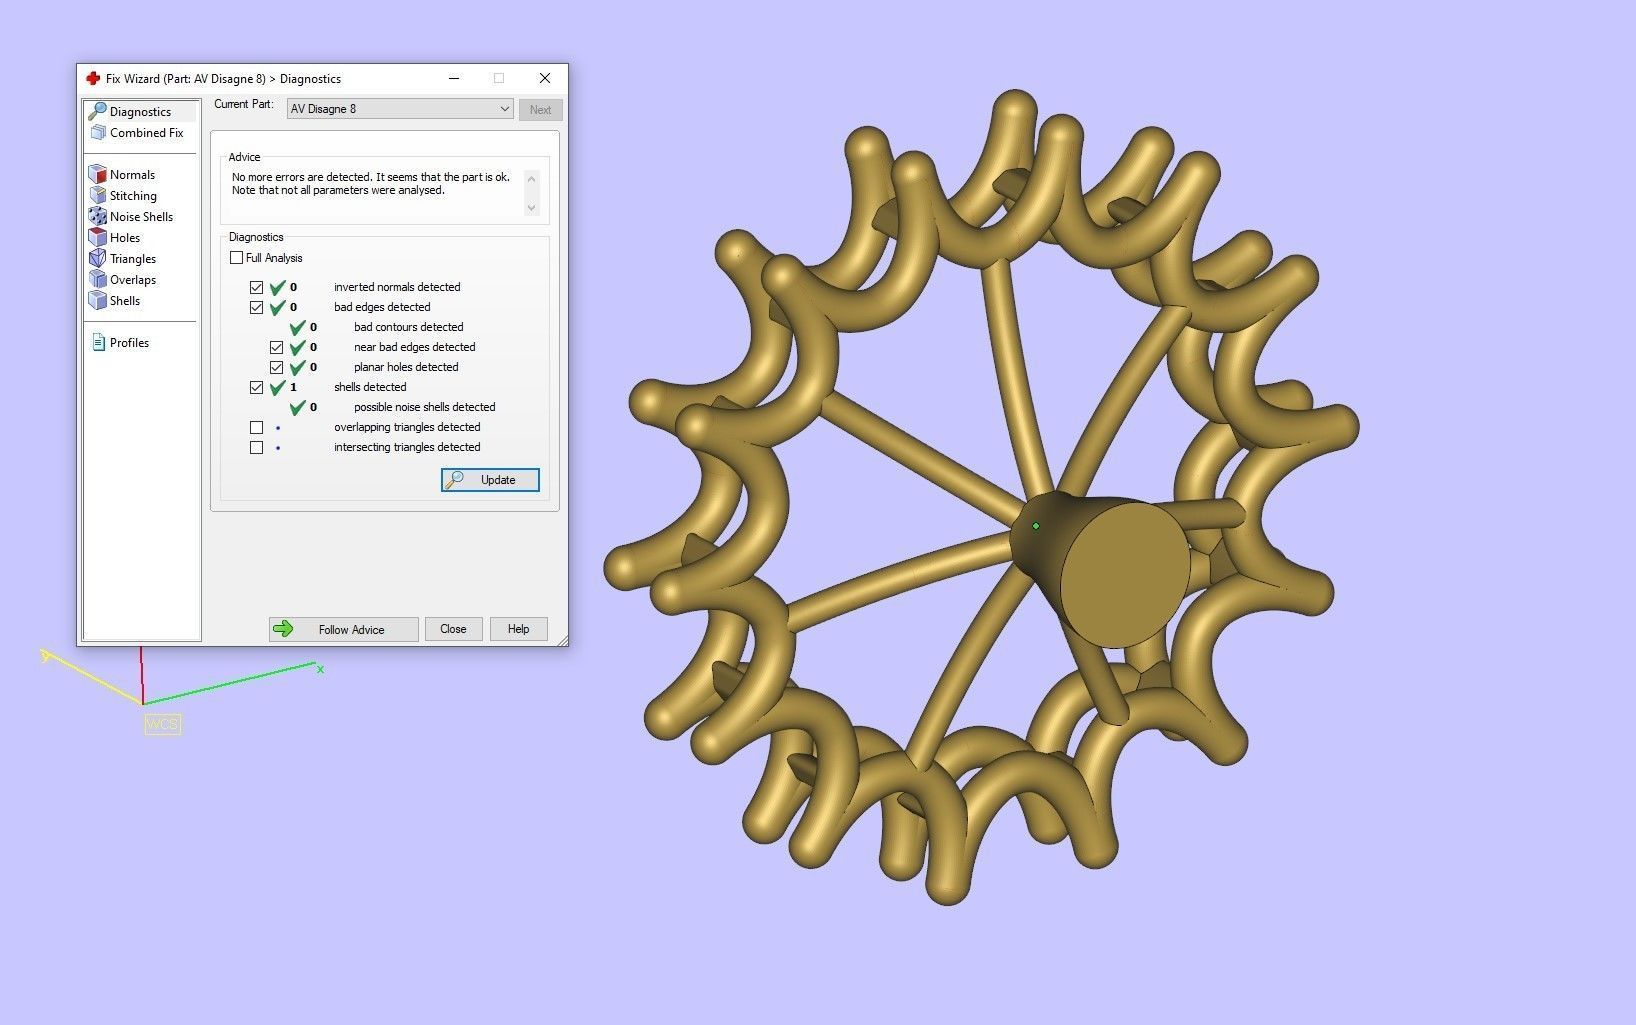
Task: Uncheck shells detected checkbox
Action: 257,387
